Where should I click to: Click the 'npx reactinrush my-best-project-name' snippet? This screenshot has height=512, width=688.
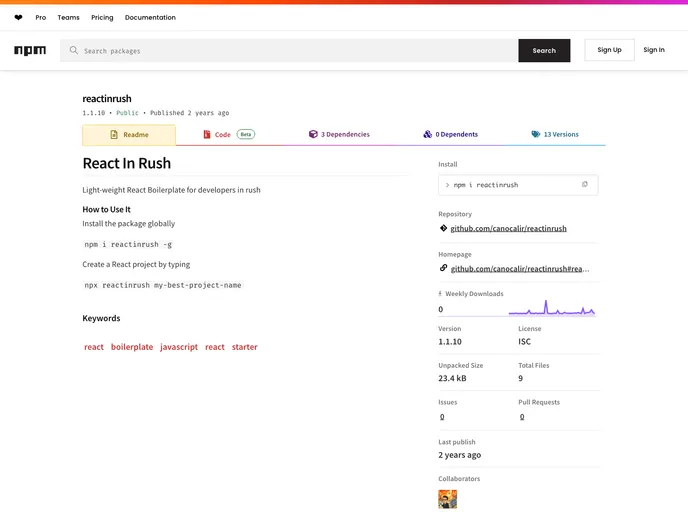(x=163, y=285)
